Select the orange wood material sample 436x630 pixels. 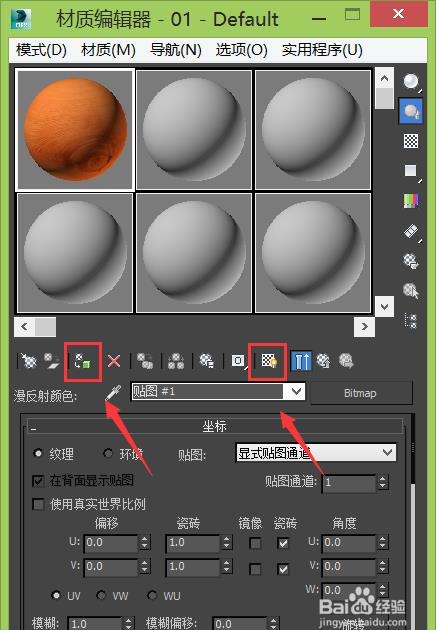pos(75,129)
